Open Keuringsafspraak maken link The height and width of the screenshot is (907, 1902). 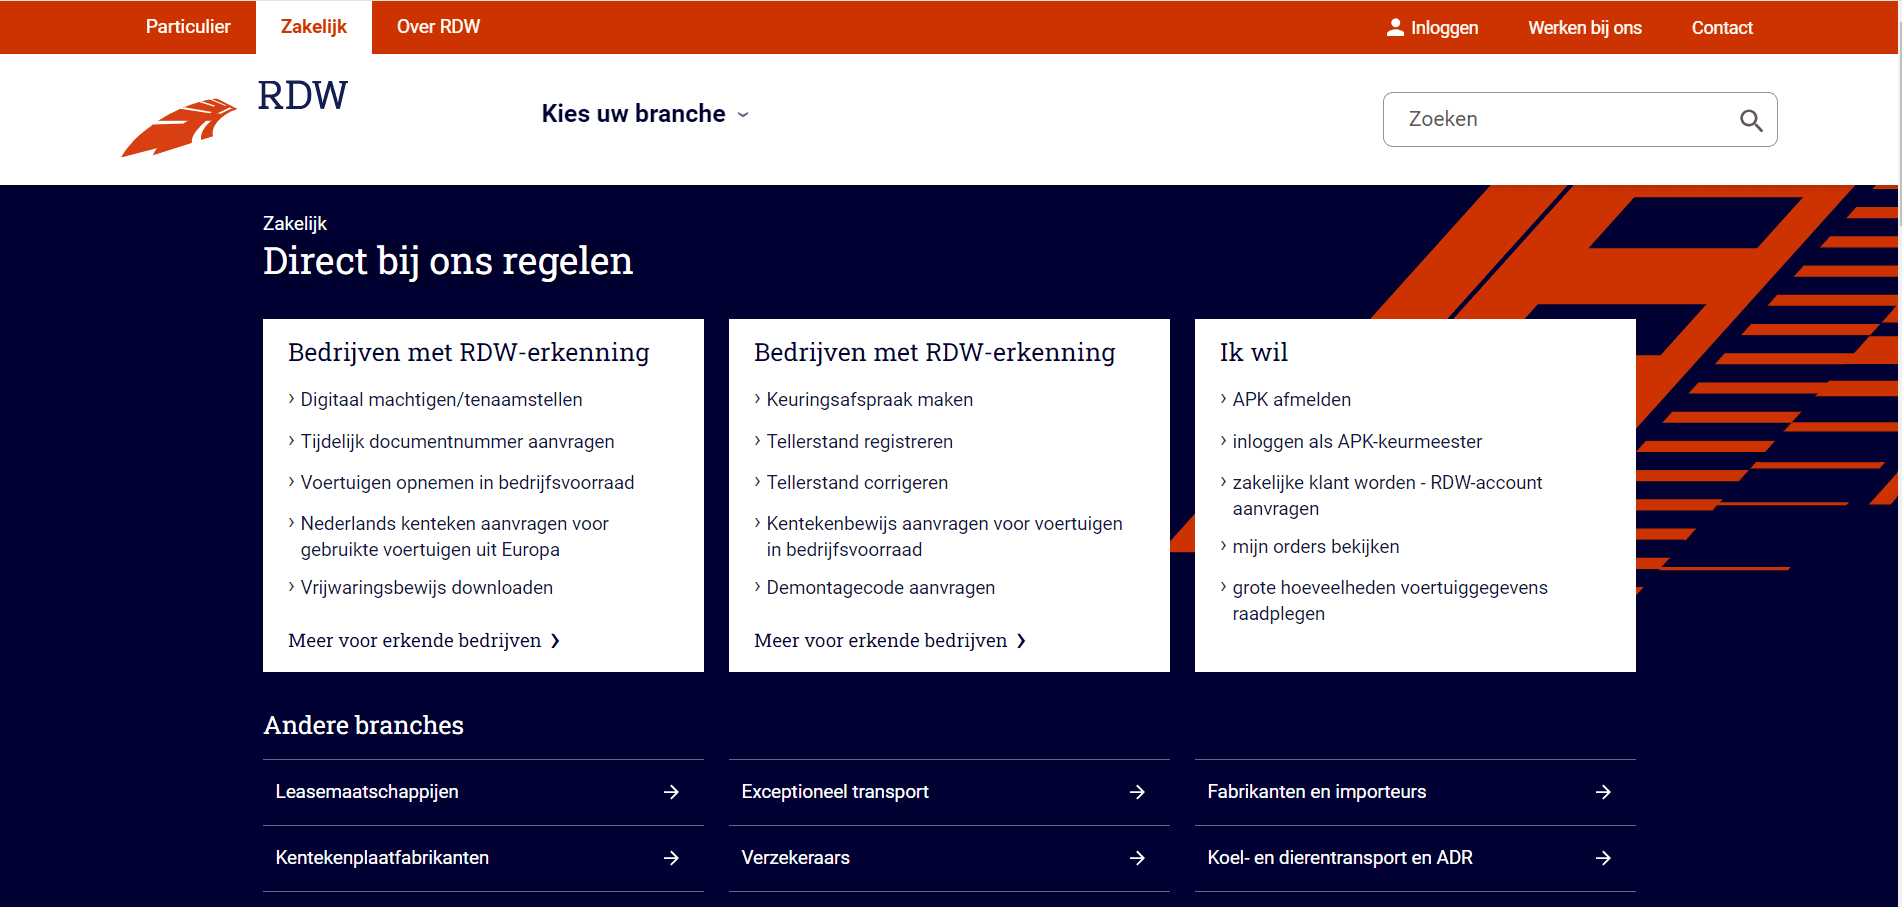point(869,400)
